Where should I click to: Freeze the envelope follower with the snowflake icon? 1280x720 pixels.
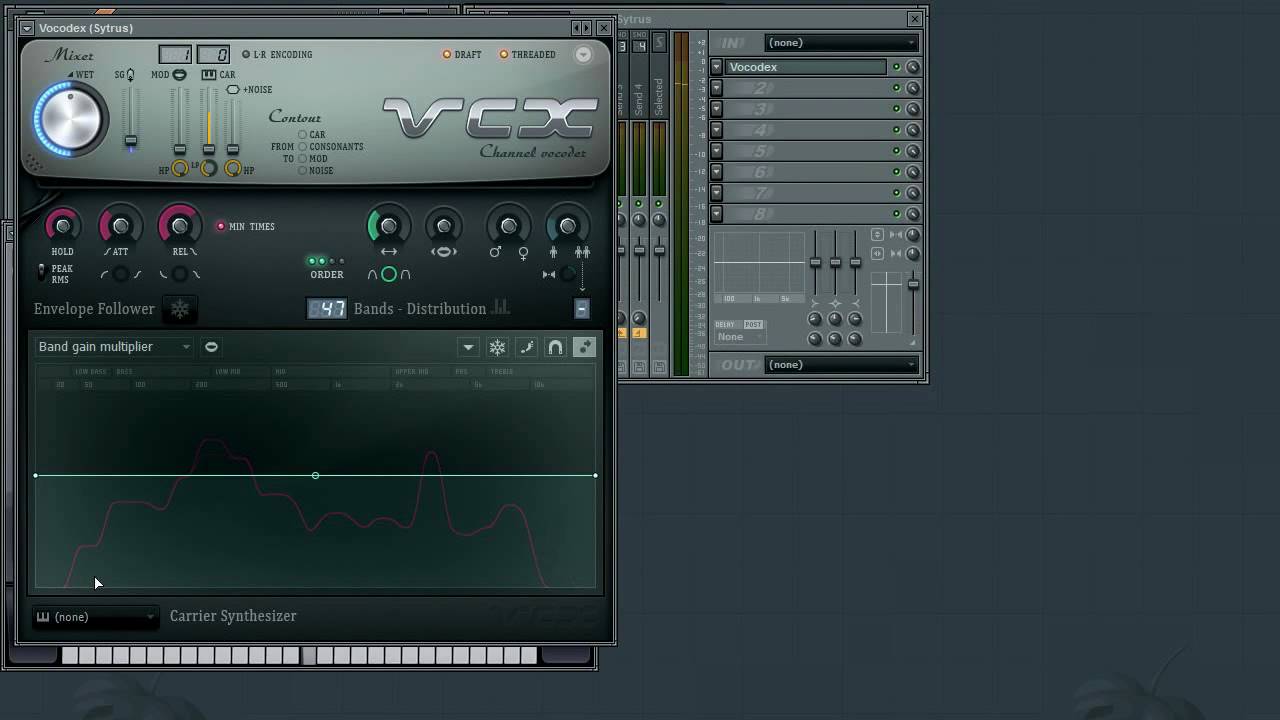click(x=180, y=309)
